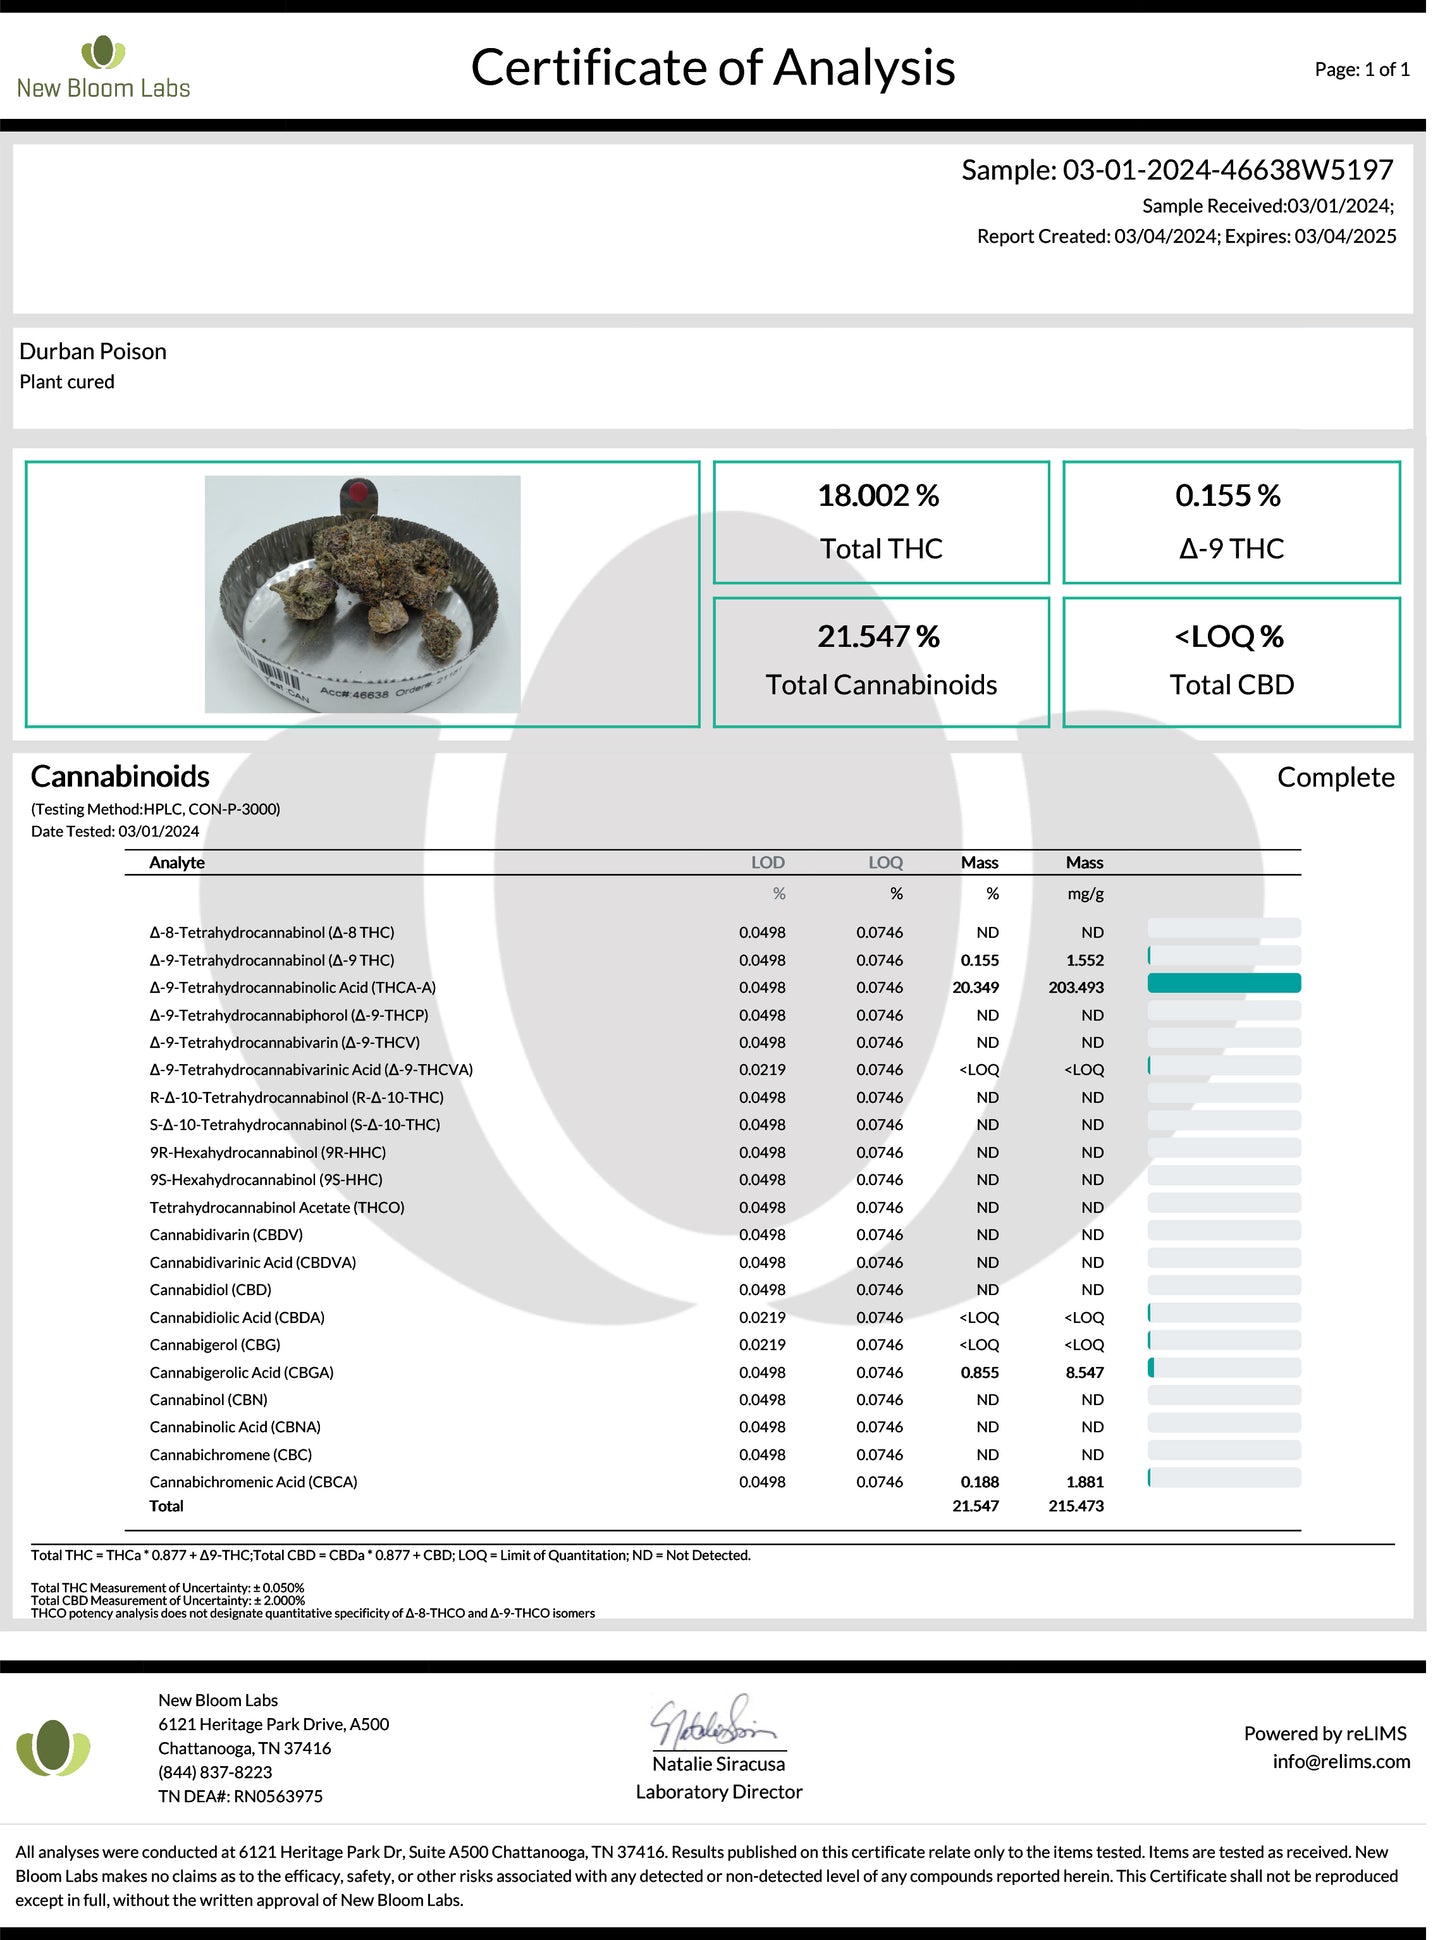
Task: Click the phone number (844) 837-8223
Action: 215,1772
